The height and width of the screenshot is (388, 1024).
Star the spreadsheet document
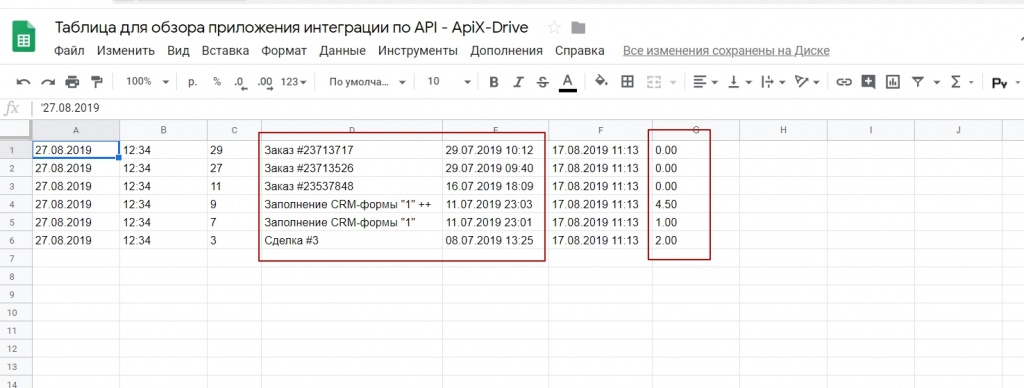554,27
